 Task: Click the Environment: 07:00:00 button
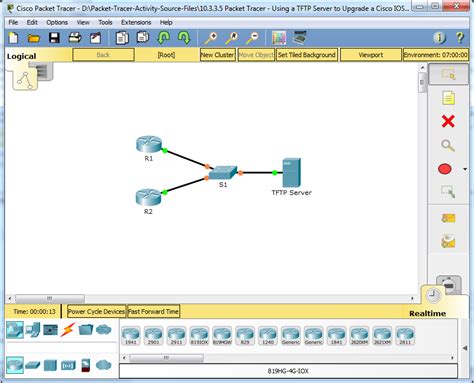[436, 55]
